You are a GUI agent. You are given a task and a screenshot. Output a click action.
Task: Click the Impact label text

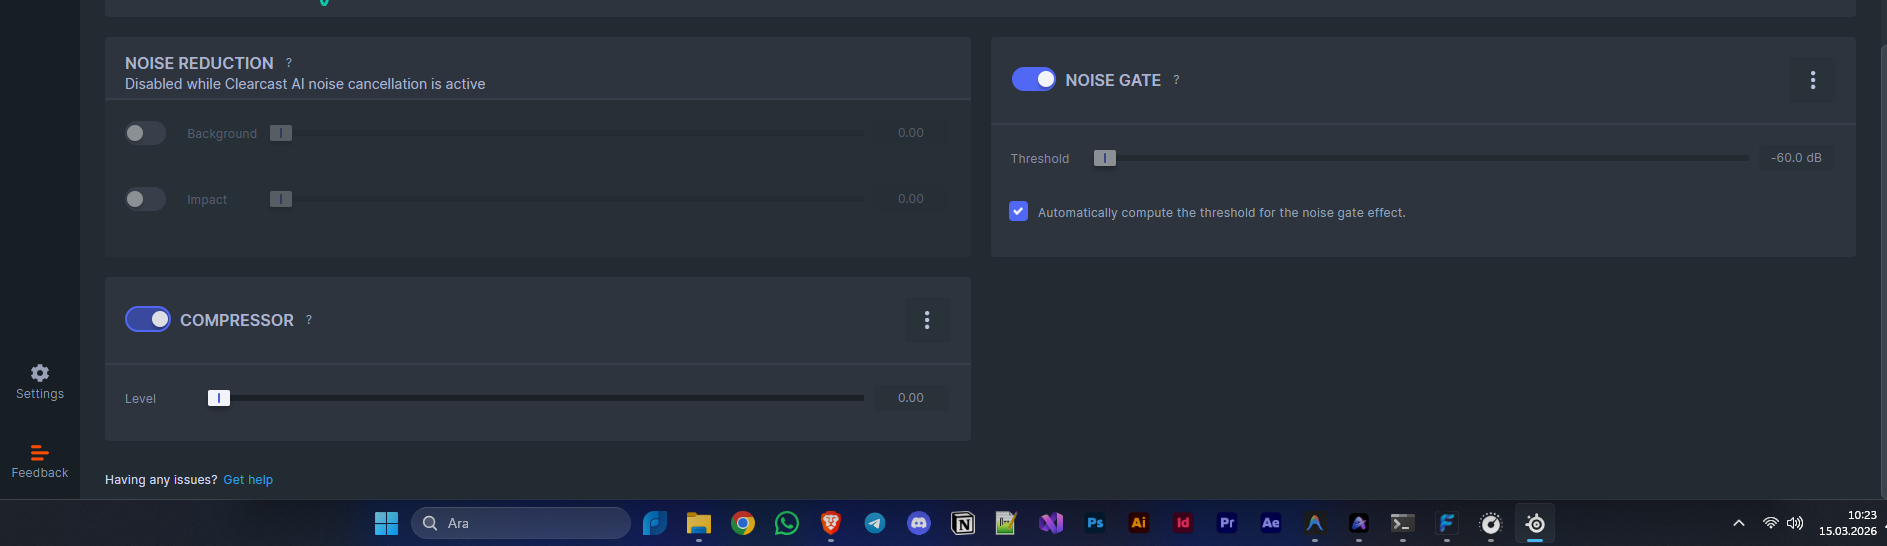pos(207,200)
